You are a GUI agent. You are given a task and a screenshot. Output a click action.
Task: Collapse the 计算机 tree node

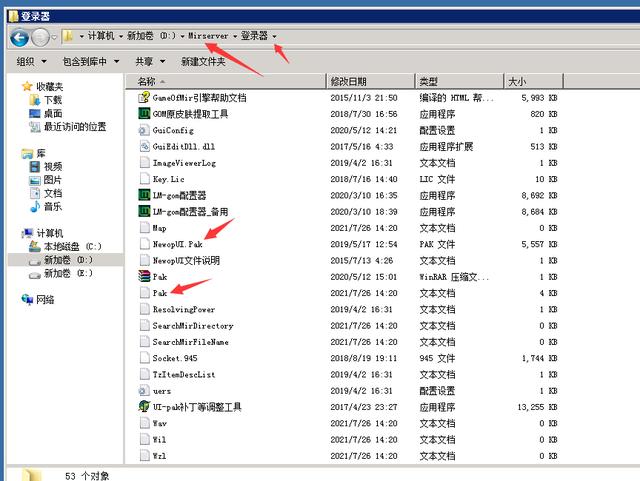(13, 233)
